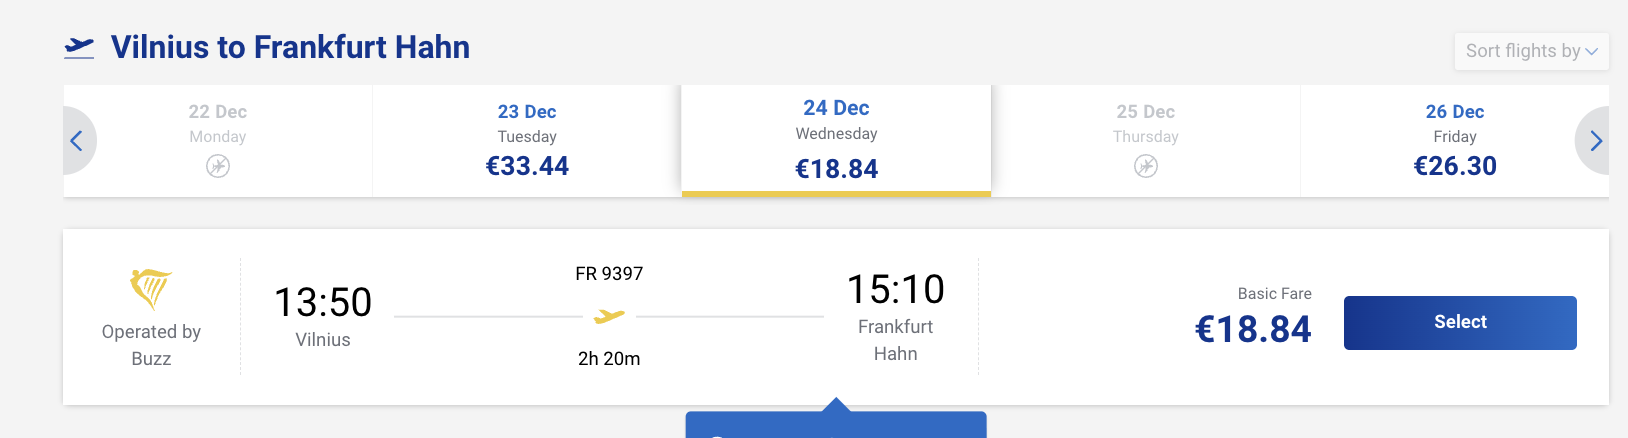Show earlier dates with the left arrow

(x=77, y=141)
